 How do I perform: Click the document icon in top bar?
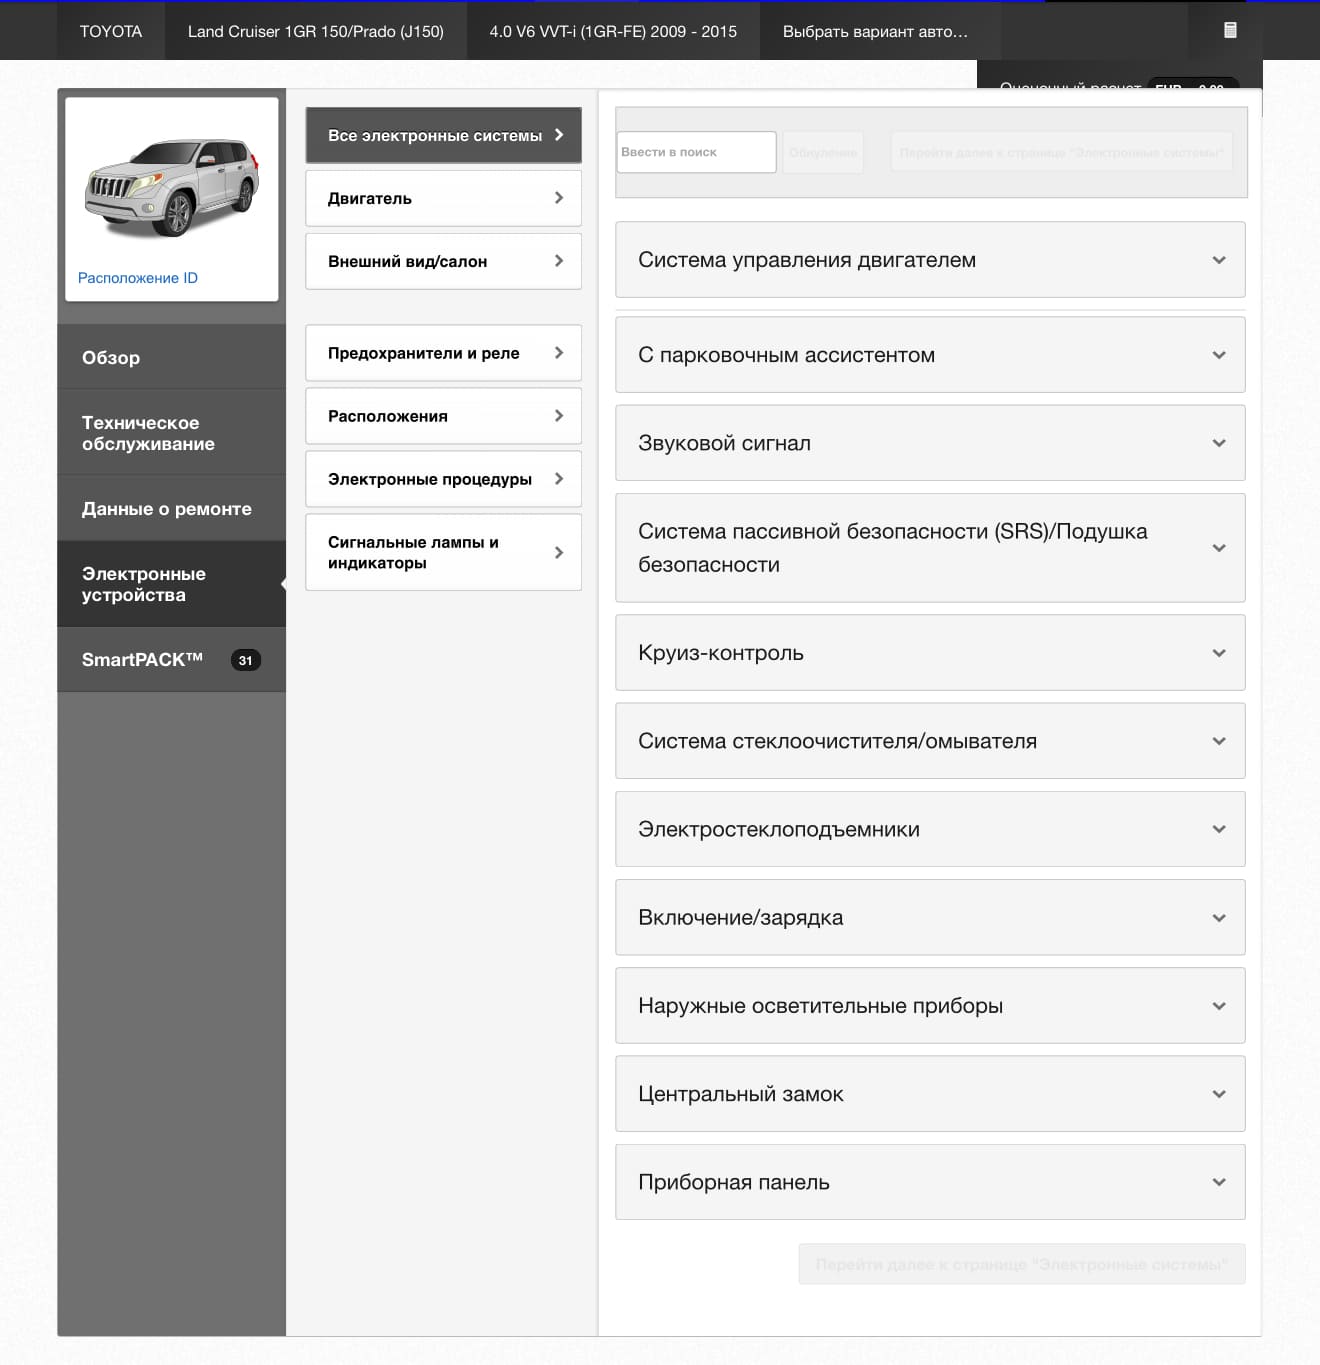[x=1230, y=30]
